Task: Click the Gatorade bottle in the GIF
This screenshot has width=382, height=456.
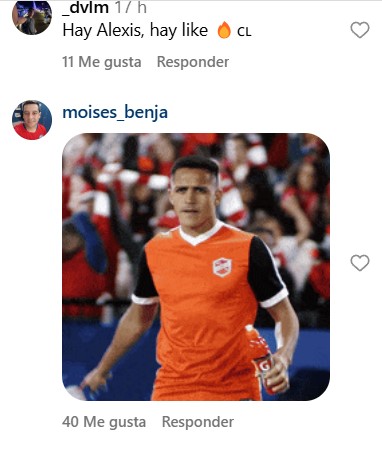Action: coord(262,358)
